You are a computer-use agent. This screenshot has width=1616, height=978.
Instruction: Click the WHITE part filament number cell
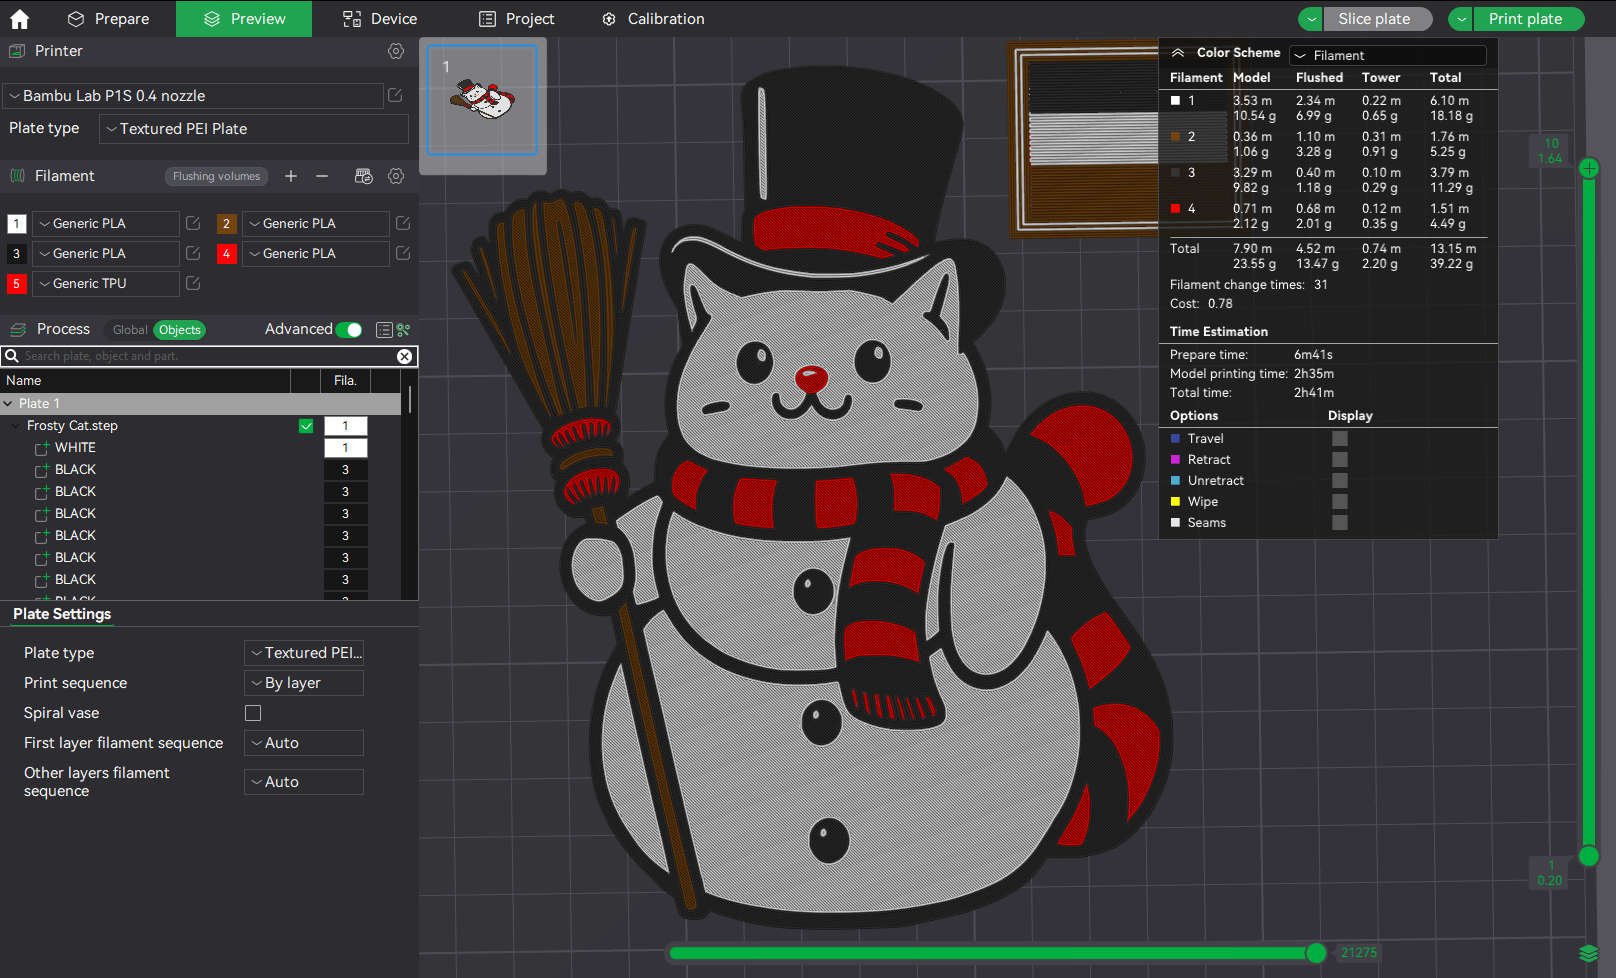tap(345, 448)
